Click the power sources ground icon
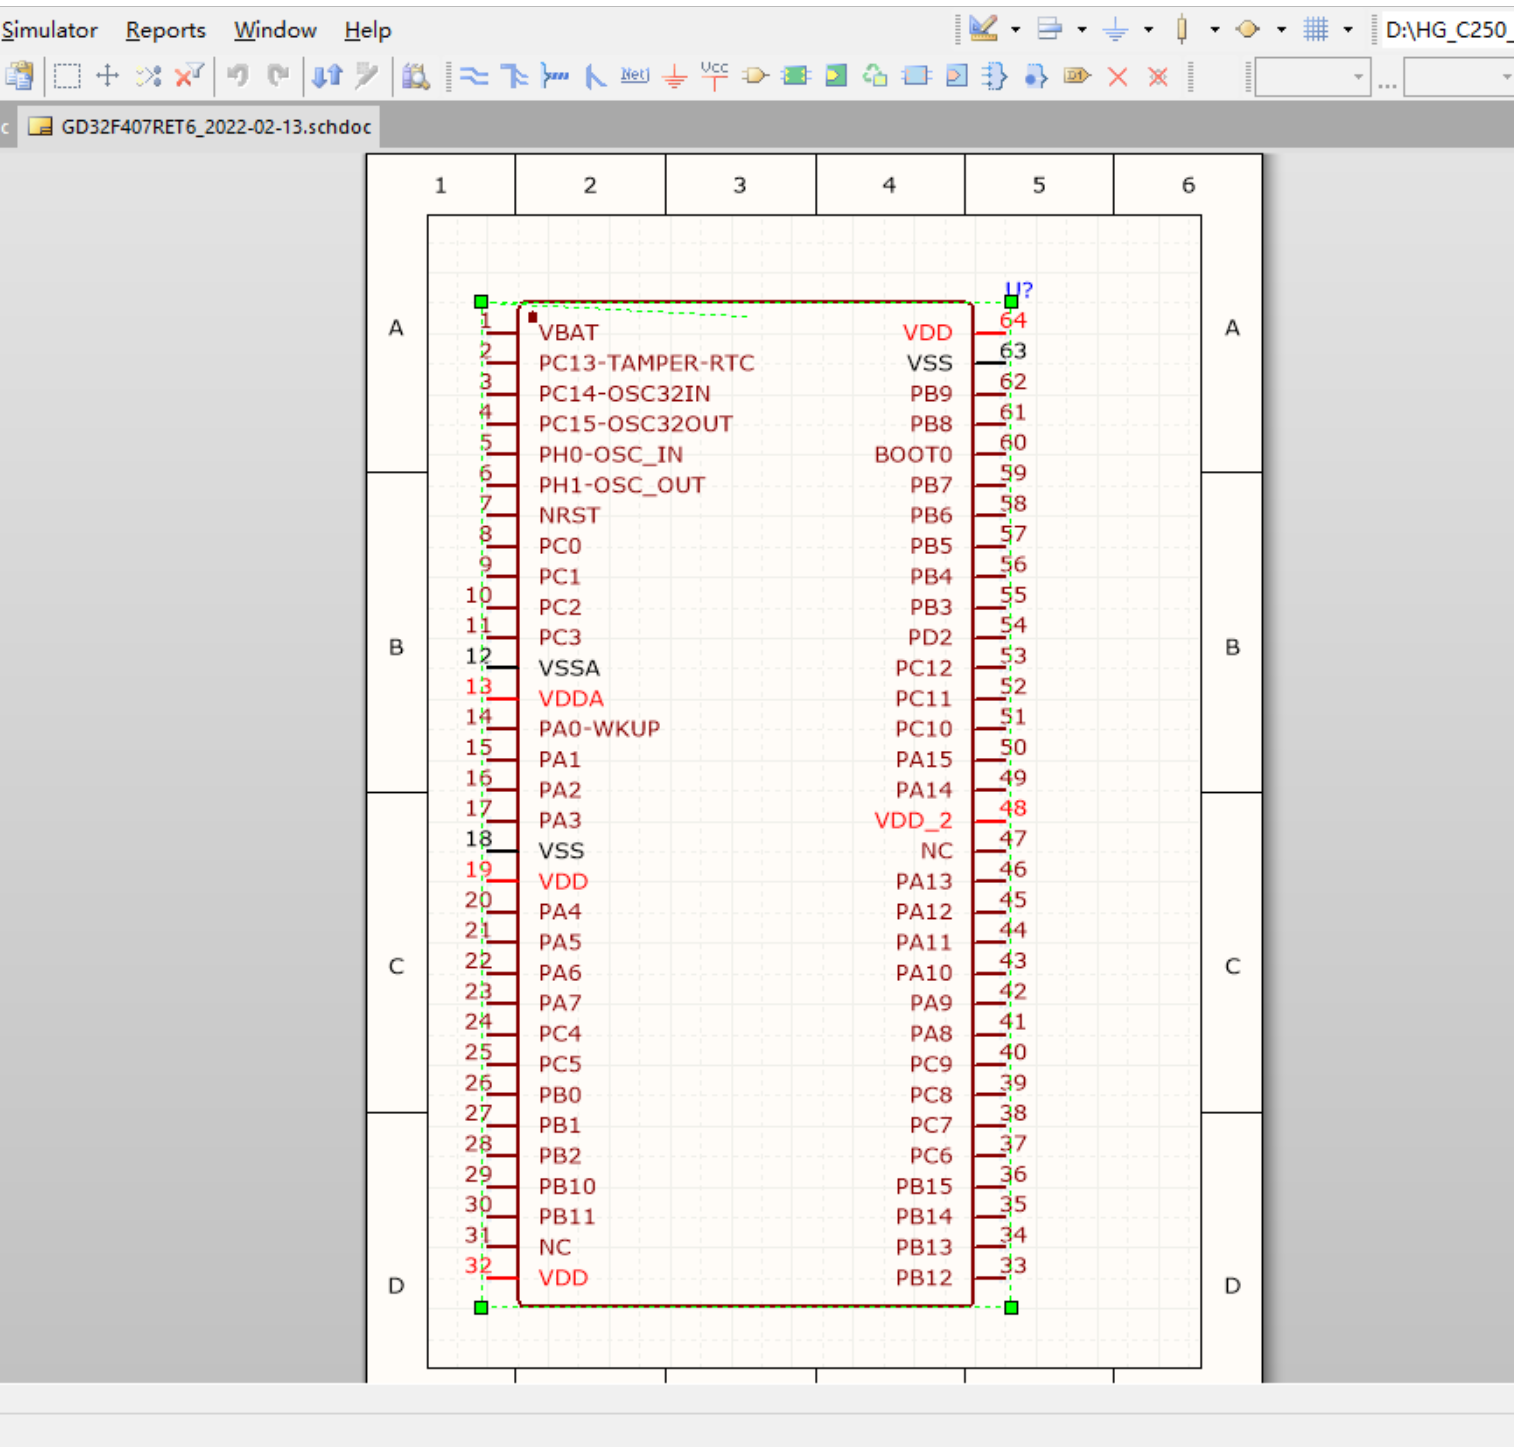 pos(1115,29)
